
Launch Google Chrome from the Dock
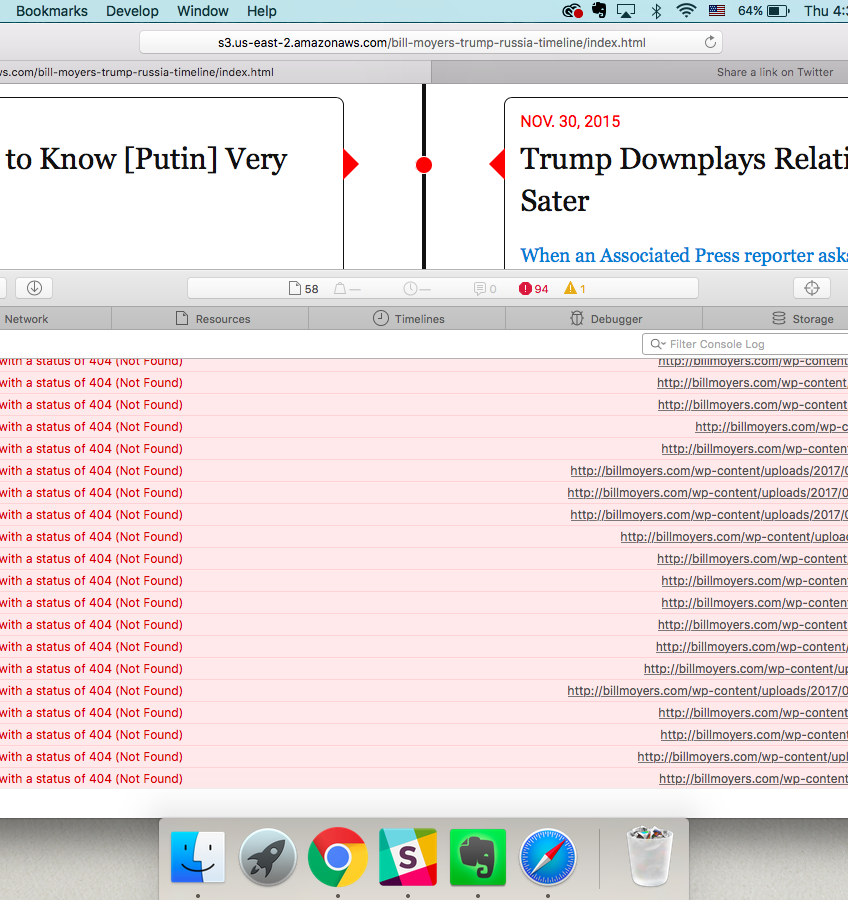338,857
